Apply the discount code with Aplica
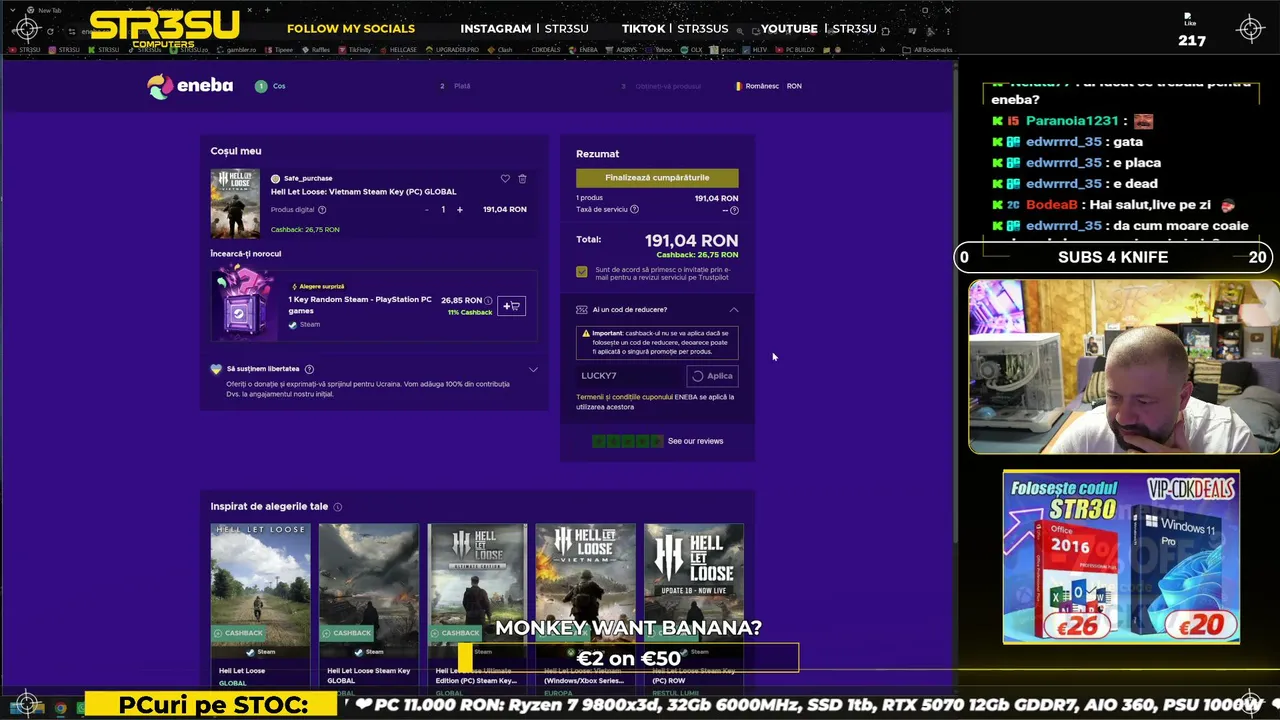 (713, 376)
